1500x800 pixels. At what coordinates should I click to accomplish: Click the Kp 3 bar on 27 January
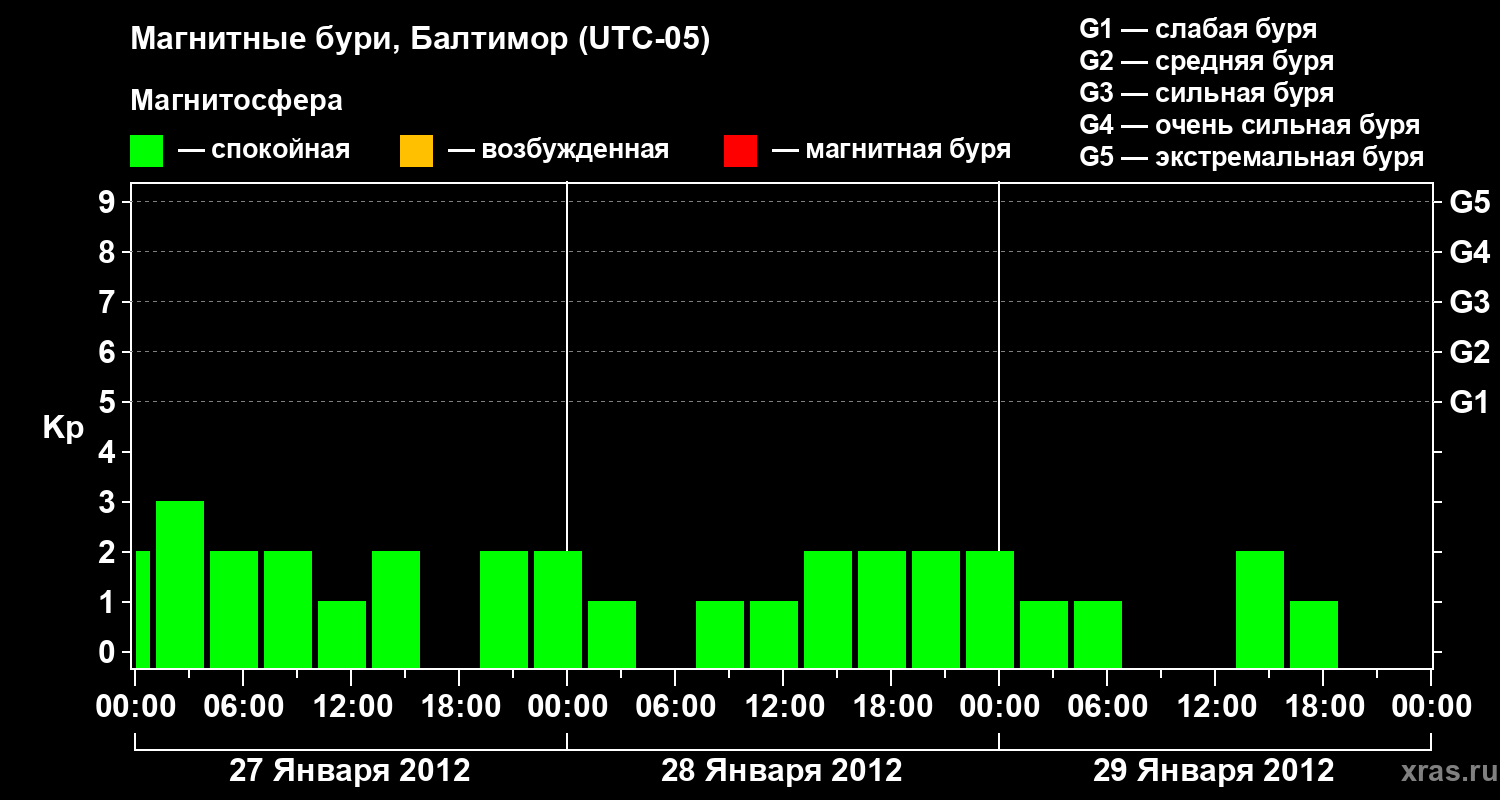(x=180, y=584)
